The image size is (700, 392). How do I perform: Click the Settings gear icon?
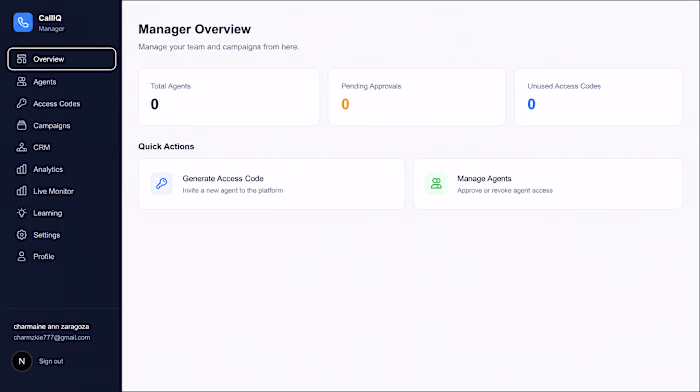click(x=21, y=234)
